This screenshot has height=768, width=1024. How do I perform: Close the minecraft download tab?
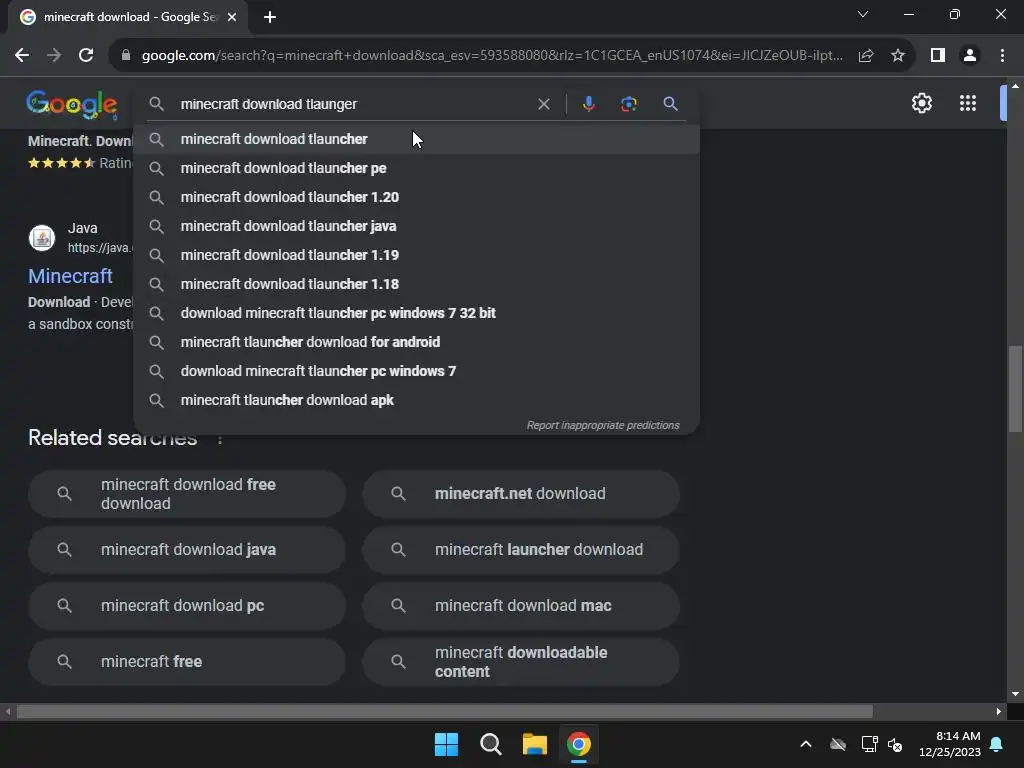232,17
